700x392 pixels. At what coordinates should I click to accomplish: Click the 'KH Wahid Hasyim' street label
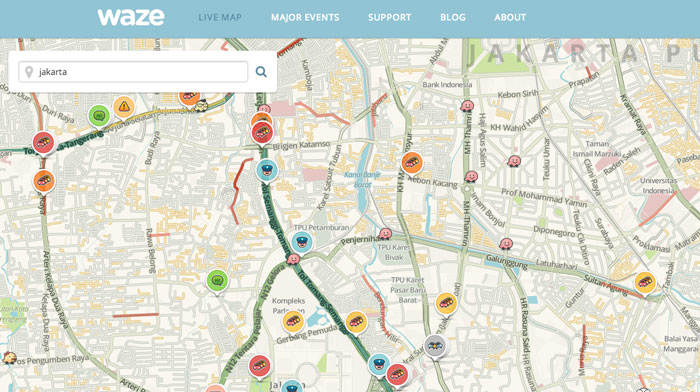(520, 119)
